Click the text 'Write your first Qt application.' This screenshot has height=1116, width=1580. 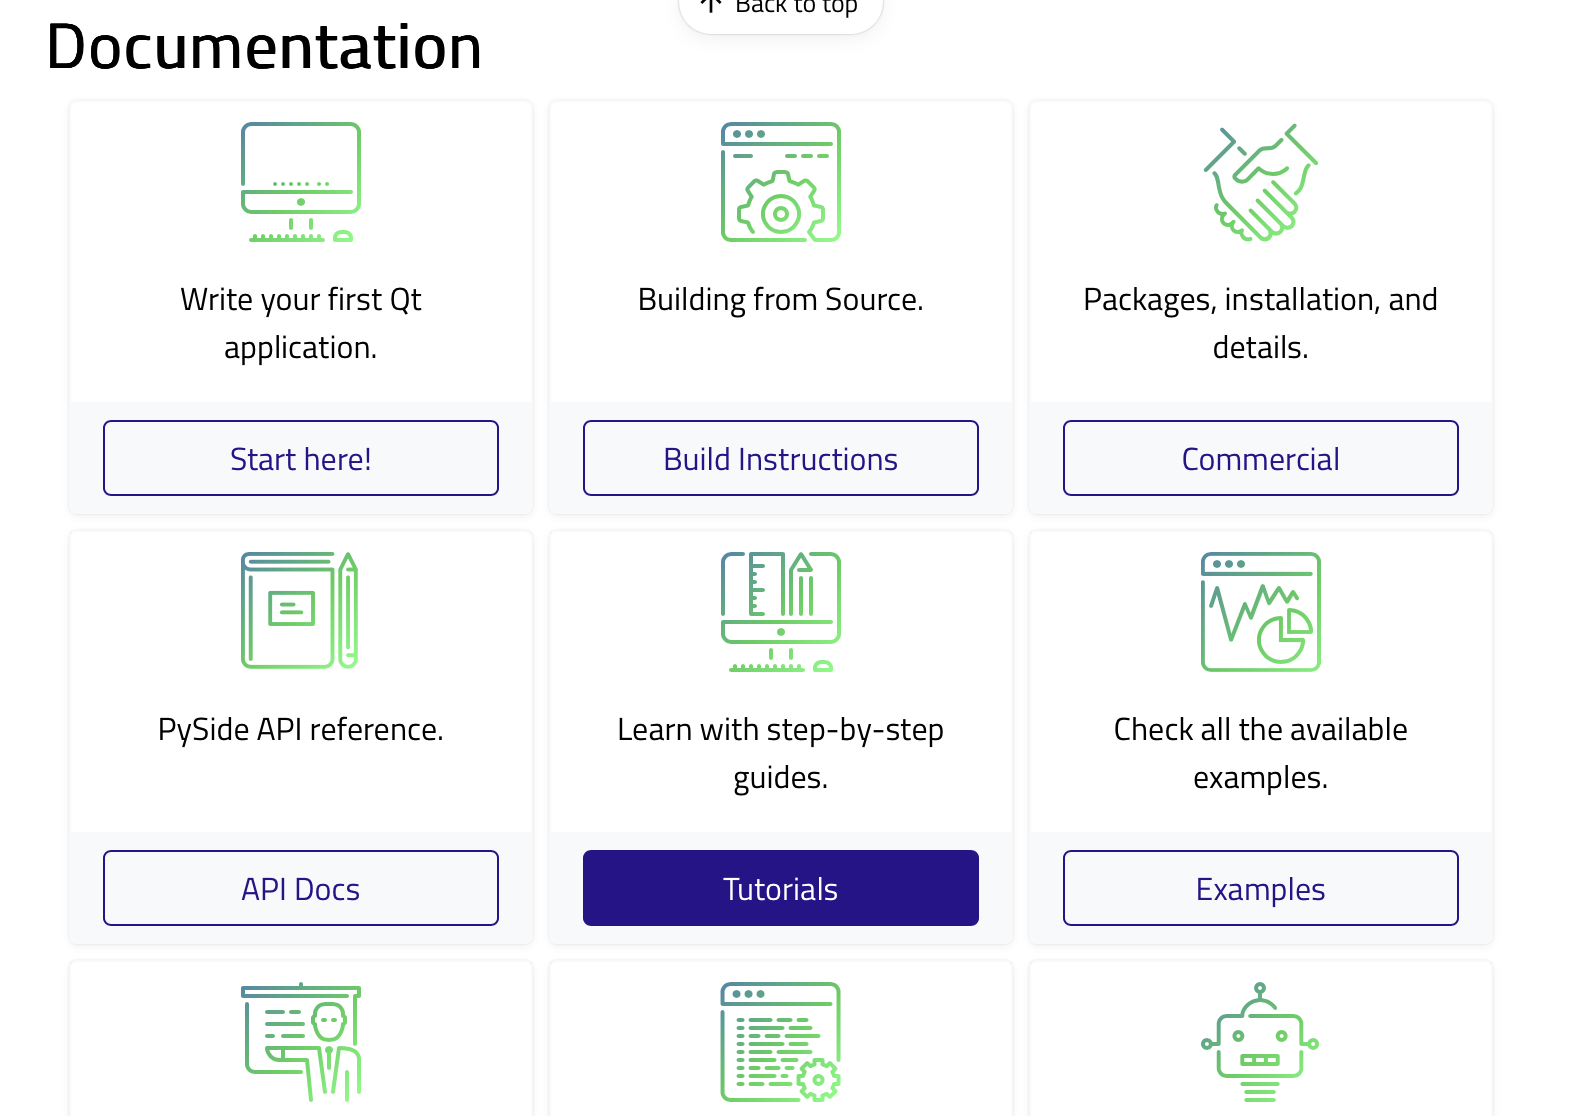(x=301, y=323)
